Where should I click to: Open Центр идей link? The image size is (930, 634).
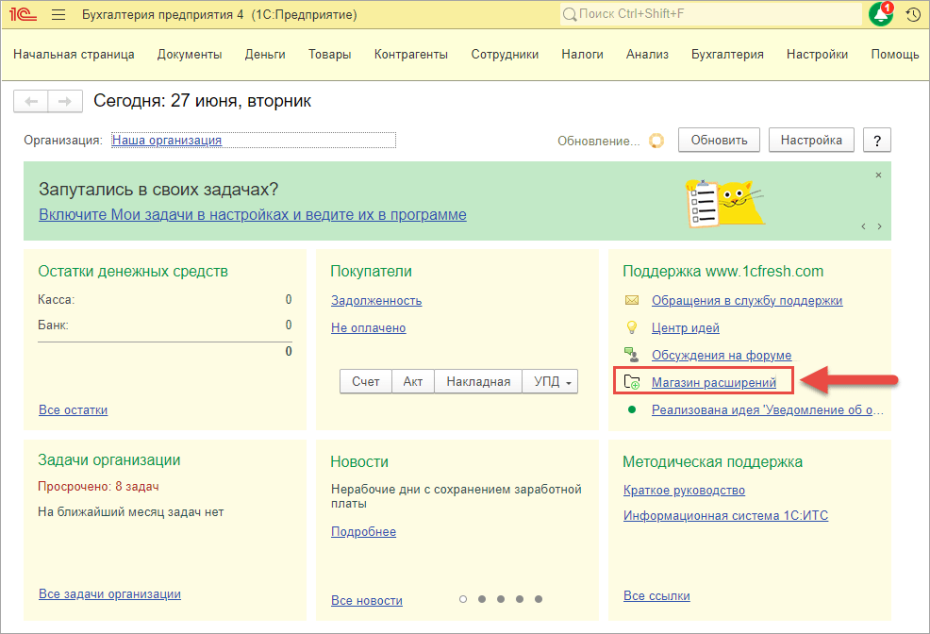click(x=686, y=328)
